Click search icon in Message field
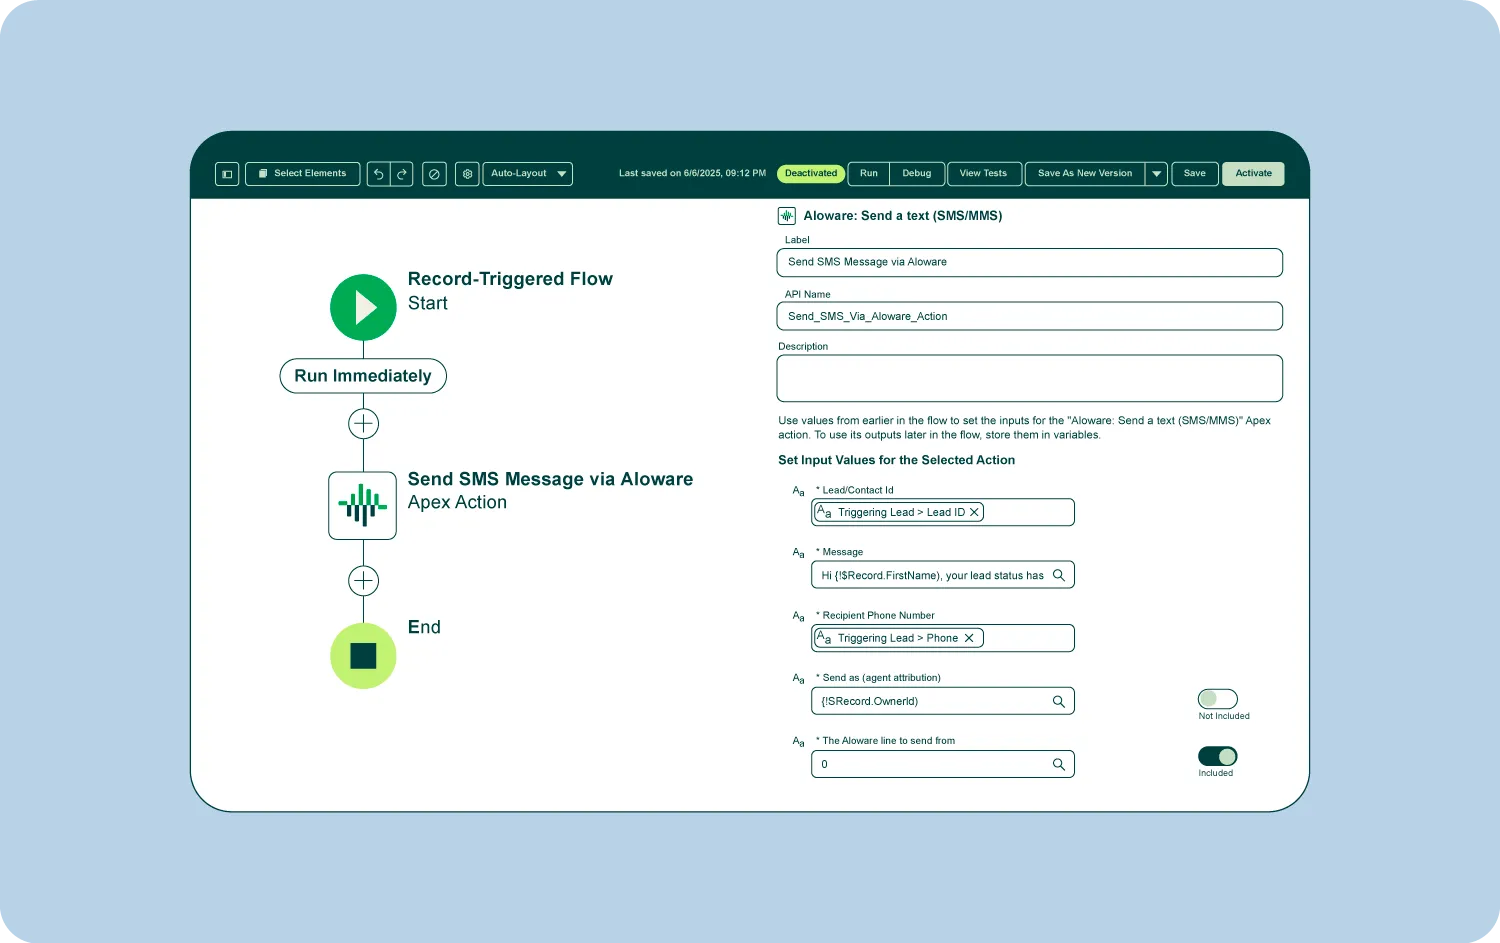The width and height of the screenshot is (1500, 943). point(1059,575)
